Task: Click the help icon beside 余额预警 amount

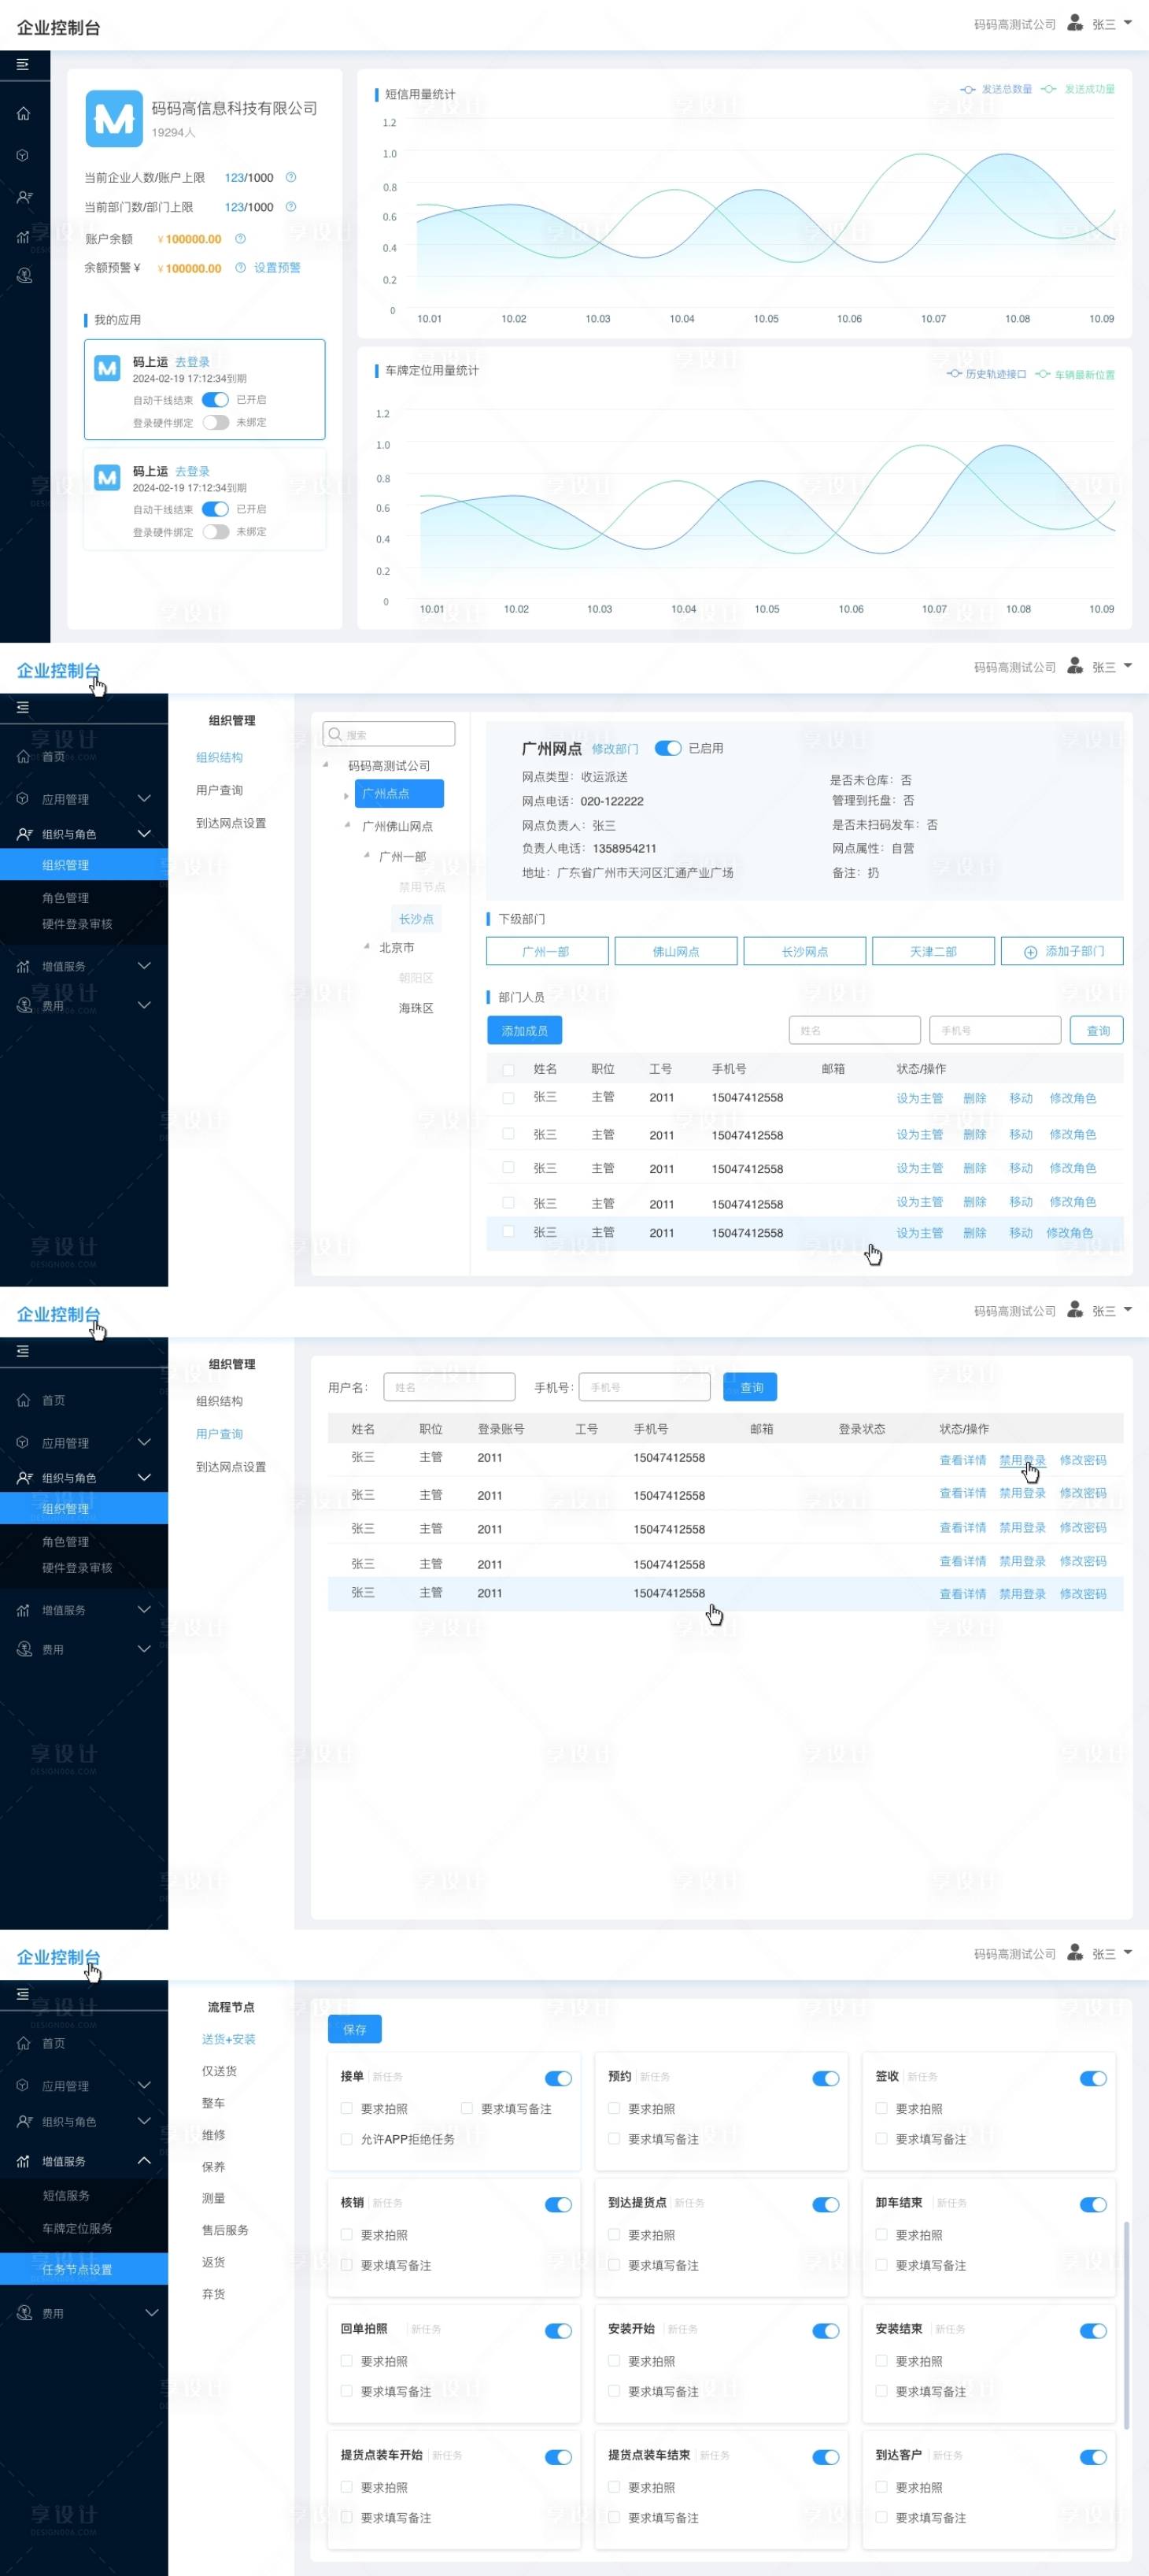Action: point(240,267)
